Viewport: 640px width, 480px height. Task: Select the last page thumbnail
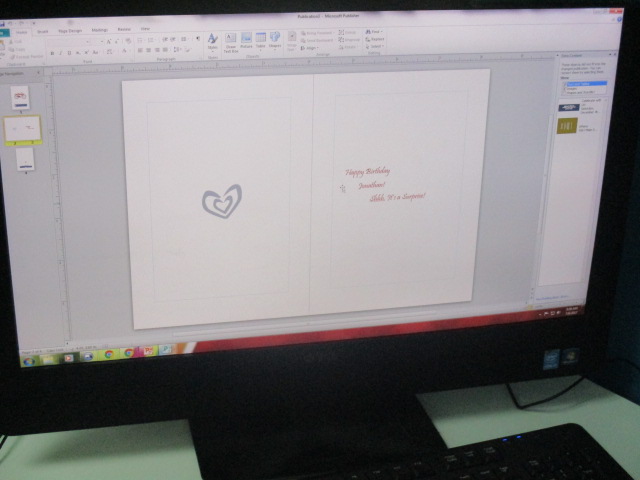(25, 159)
